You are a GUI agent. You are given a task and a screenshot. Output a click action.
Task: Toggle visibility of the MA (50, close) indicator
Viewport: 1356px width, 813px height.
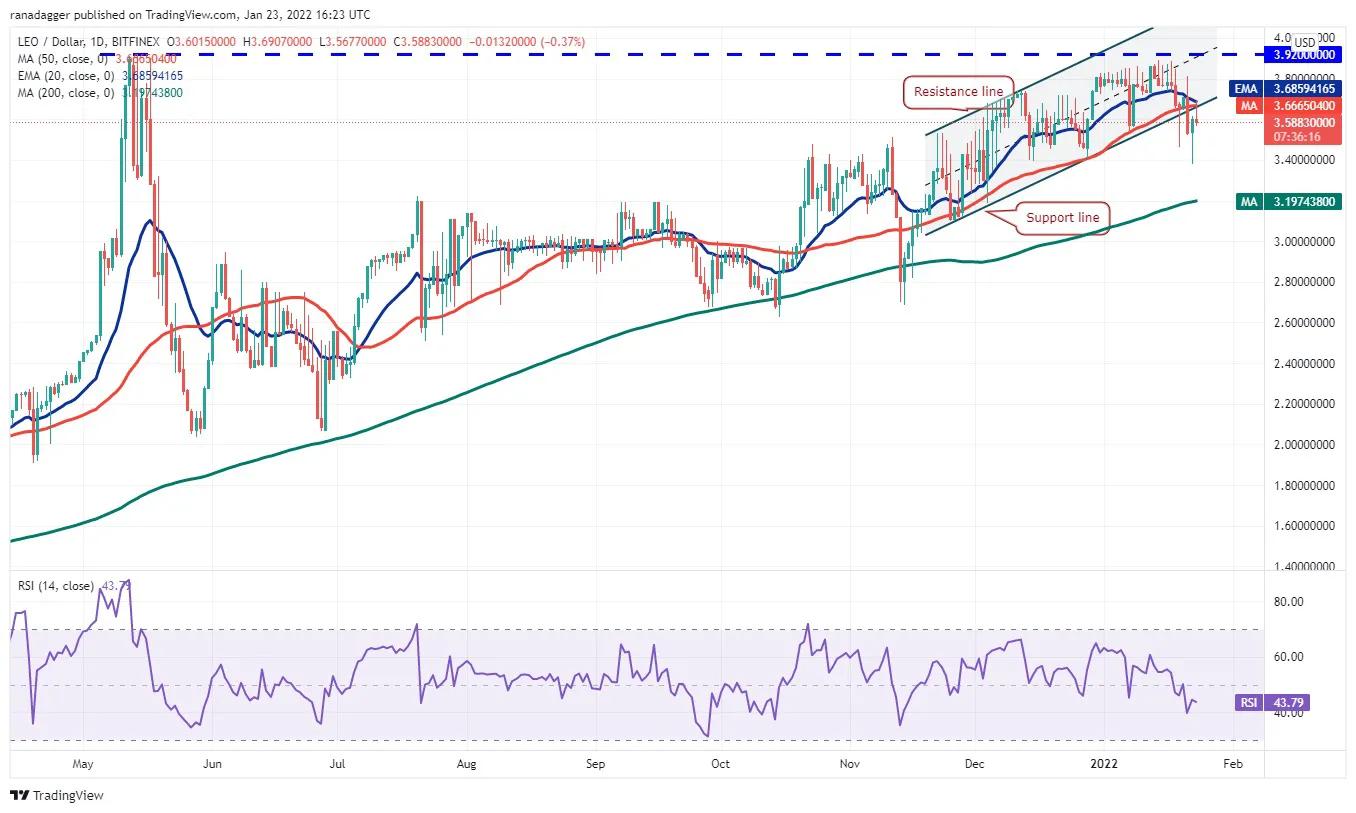tap(60, 58)
